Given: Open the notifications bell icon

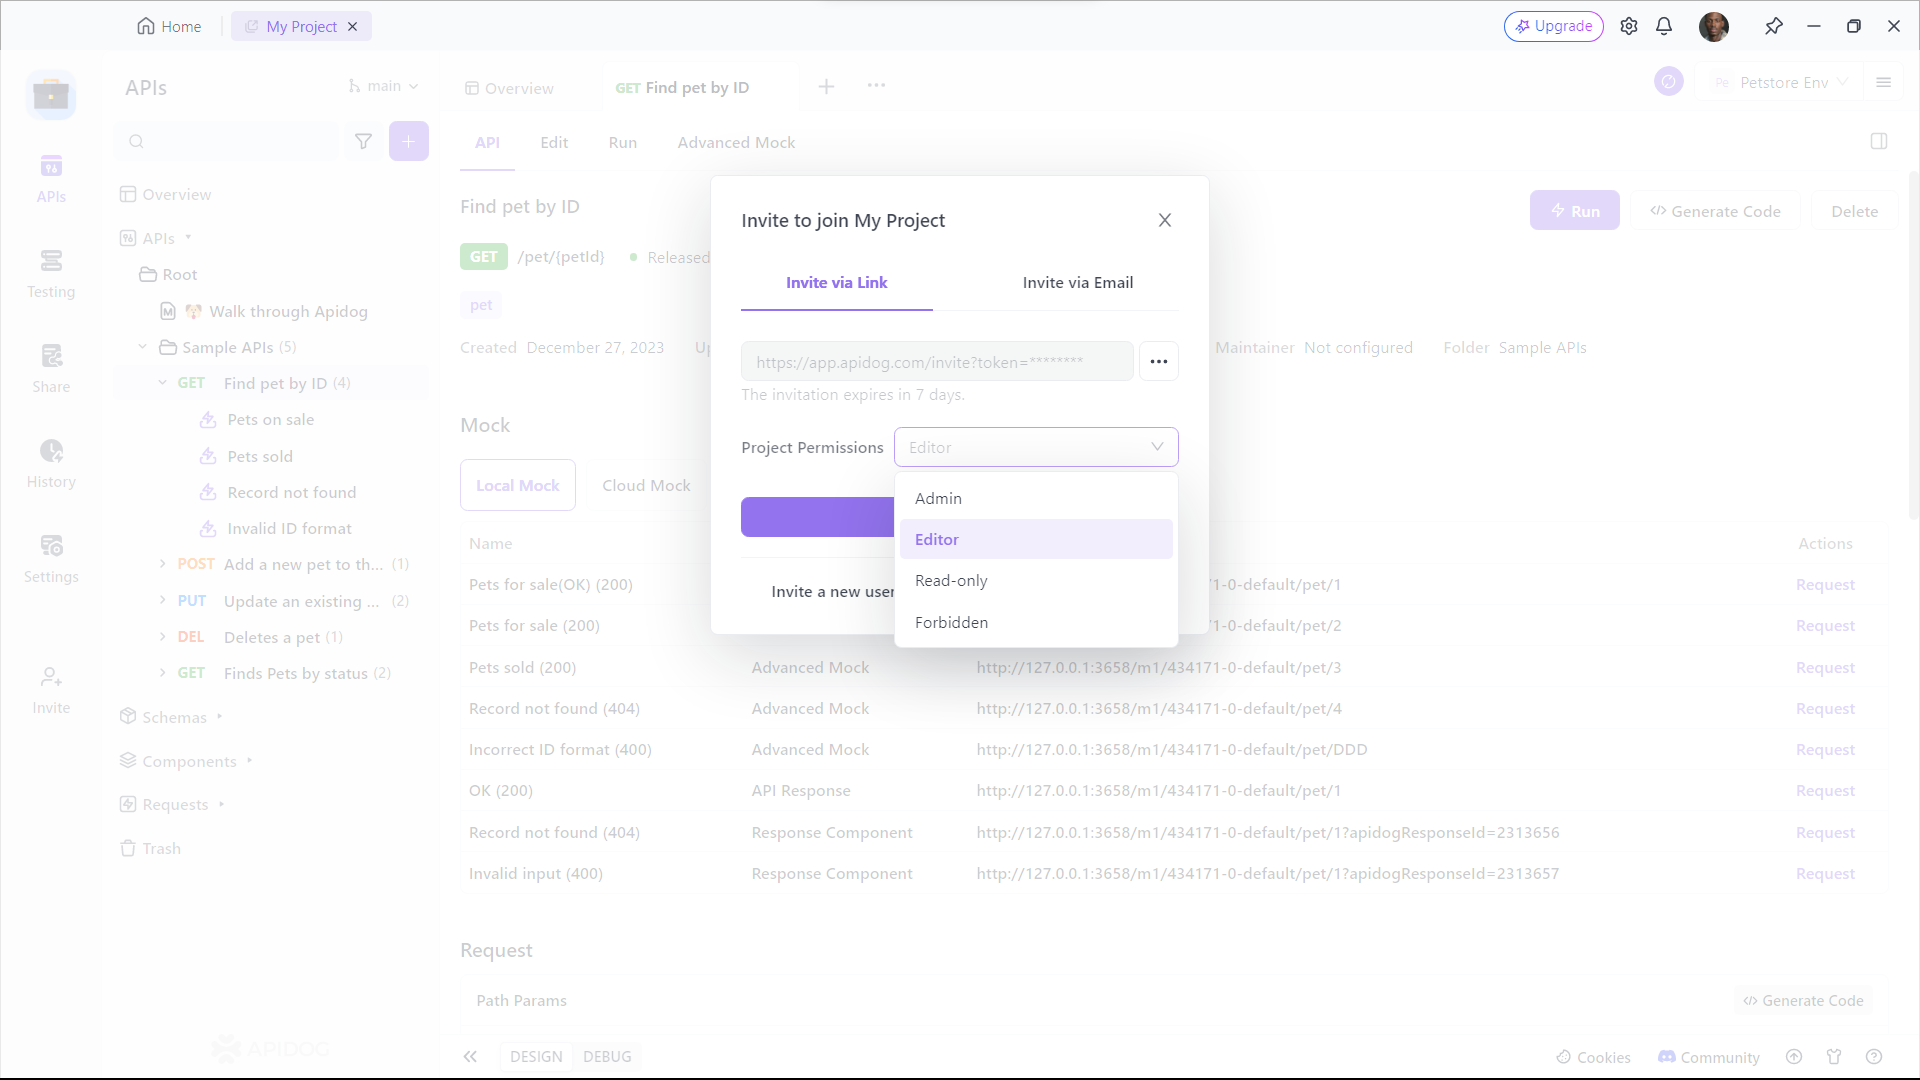Looking at the screenshot, I should click(x=1664, y=27).
